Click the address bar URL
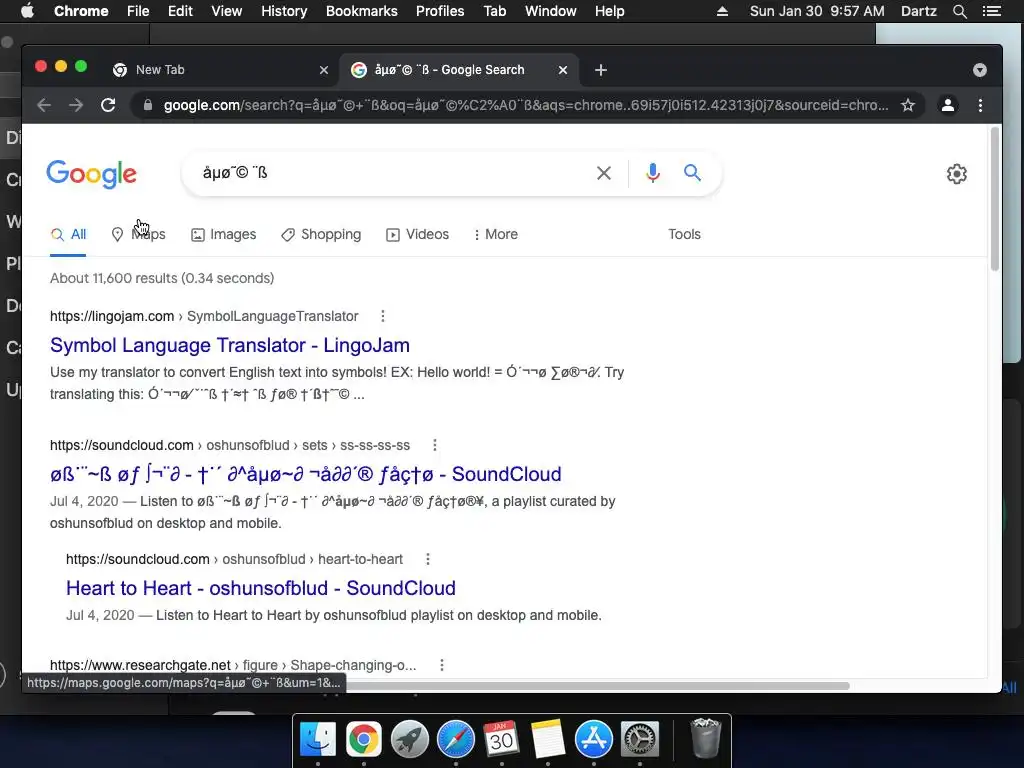This screenshot has width=1024, height=768. [x=526, y=105]
